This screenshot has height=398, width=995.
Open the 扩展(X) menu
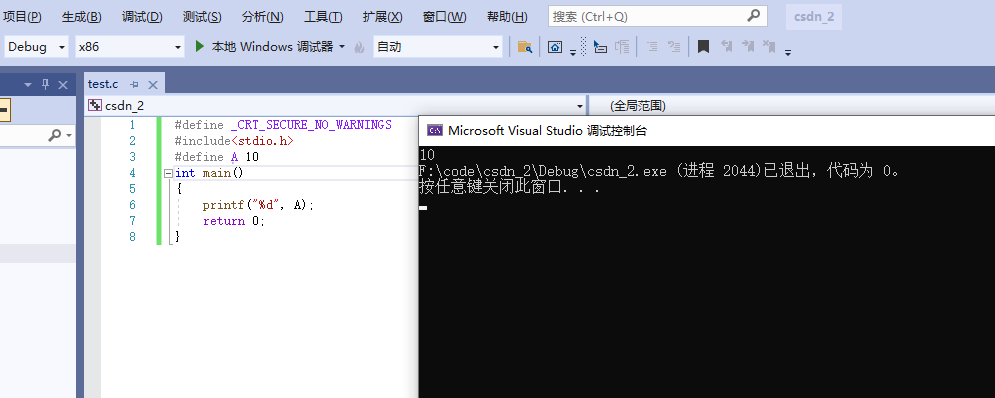click(383, 17)
